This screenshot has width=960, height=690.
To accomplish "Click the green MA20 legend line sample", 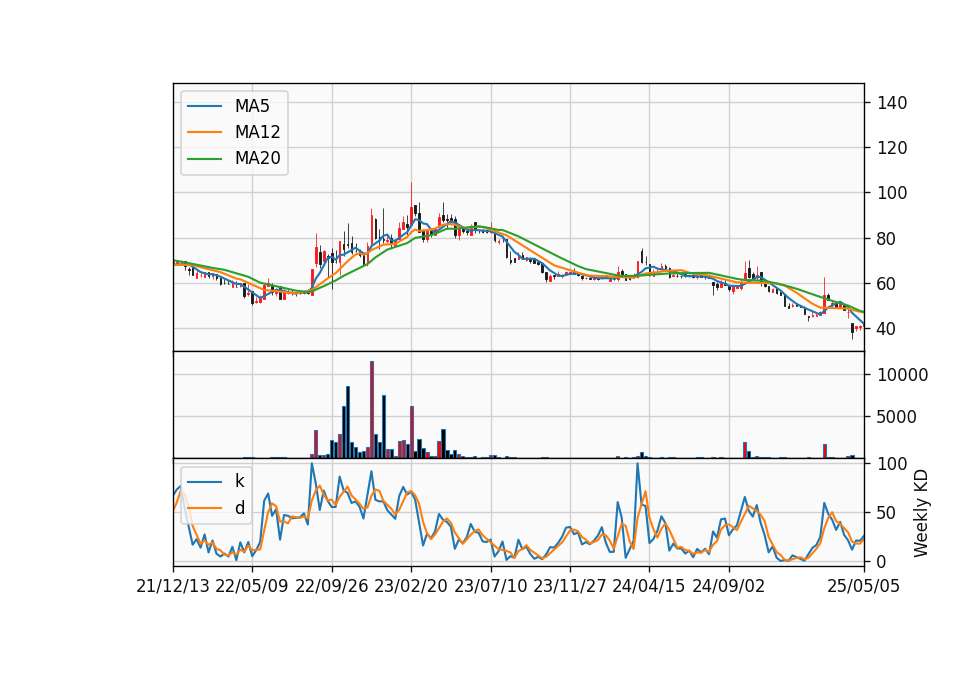I will coord(204,159).
